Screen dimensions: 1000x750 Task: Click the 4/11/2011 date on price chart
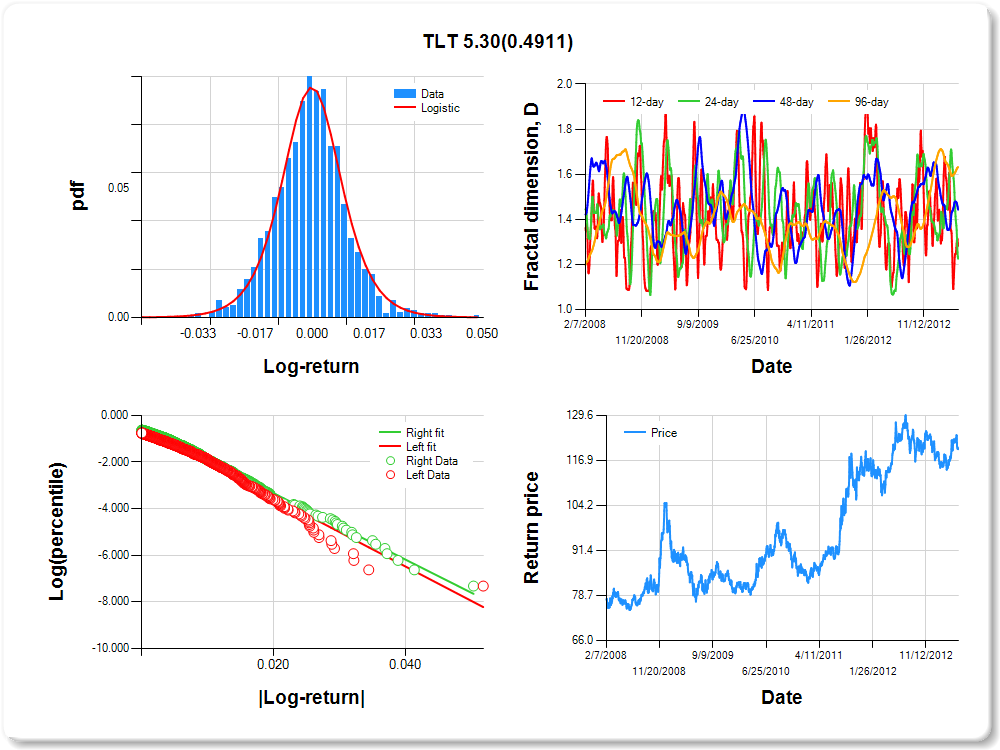click(818, 655)
